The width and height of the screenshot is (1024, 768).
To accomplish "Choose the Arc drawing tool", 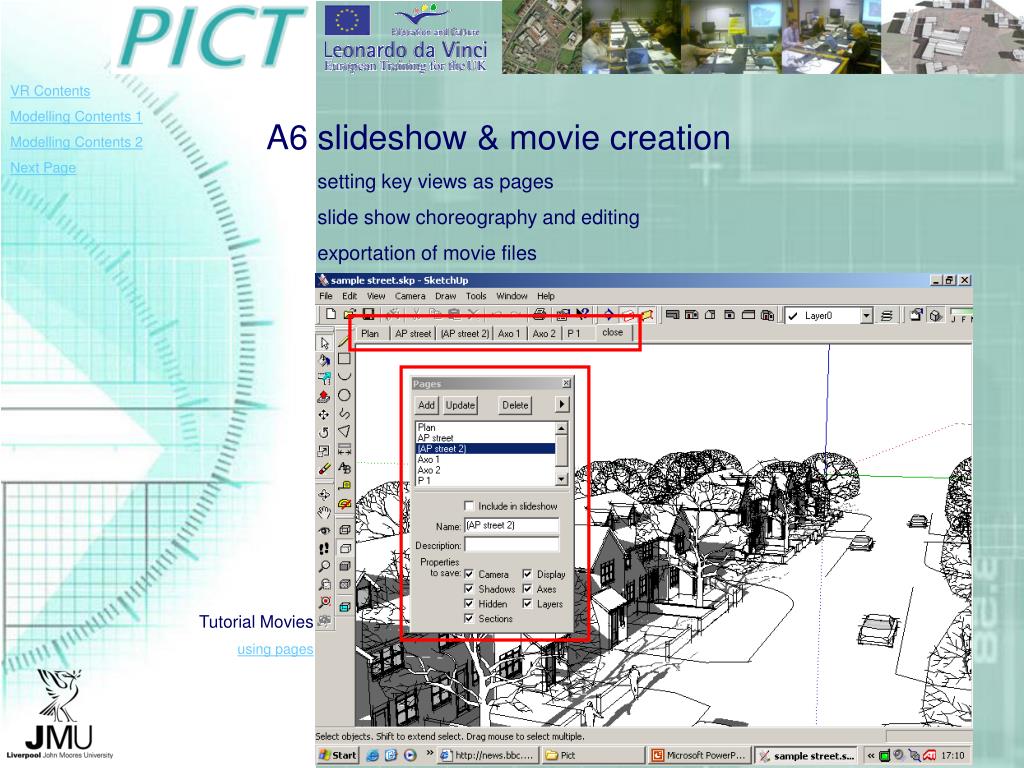I will click(344, 376).
